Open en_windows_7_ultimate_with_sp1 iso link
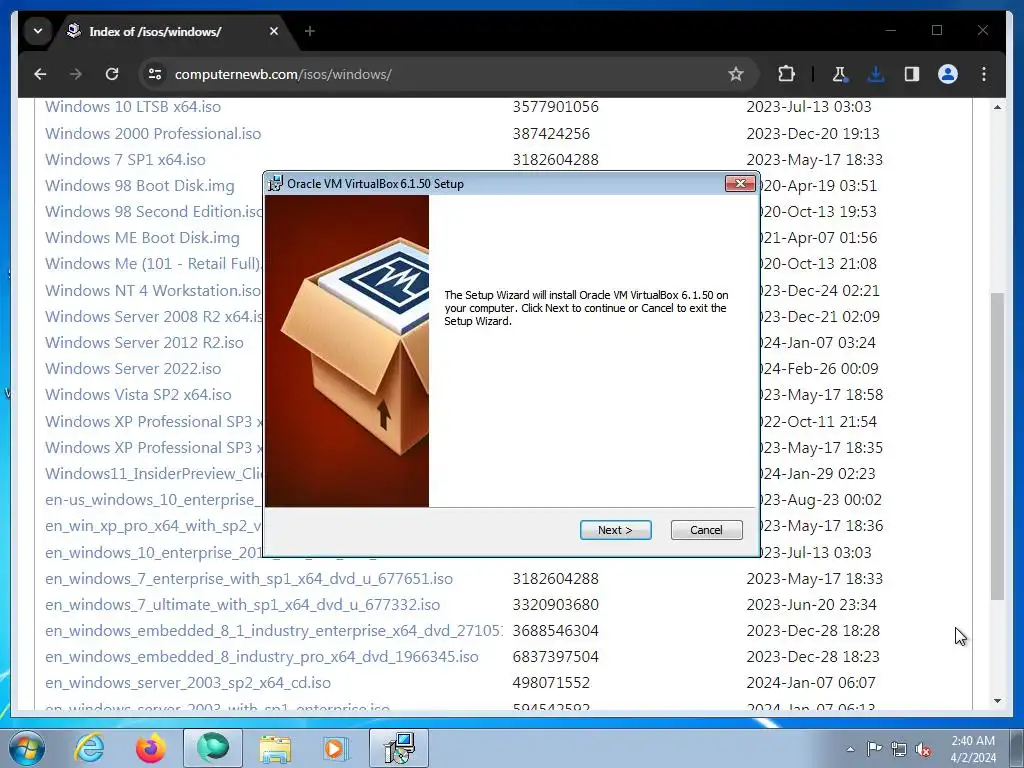 (x=242, y=605)
